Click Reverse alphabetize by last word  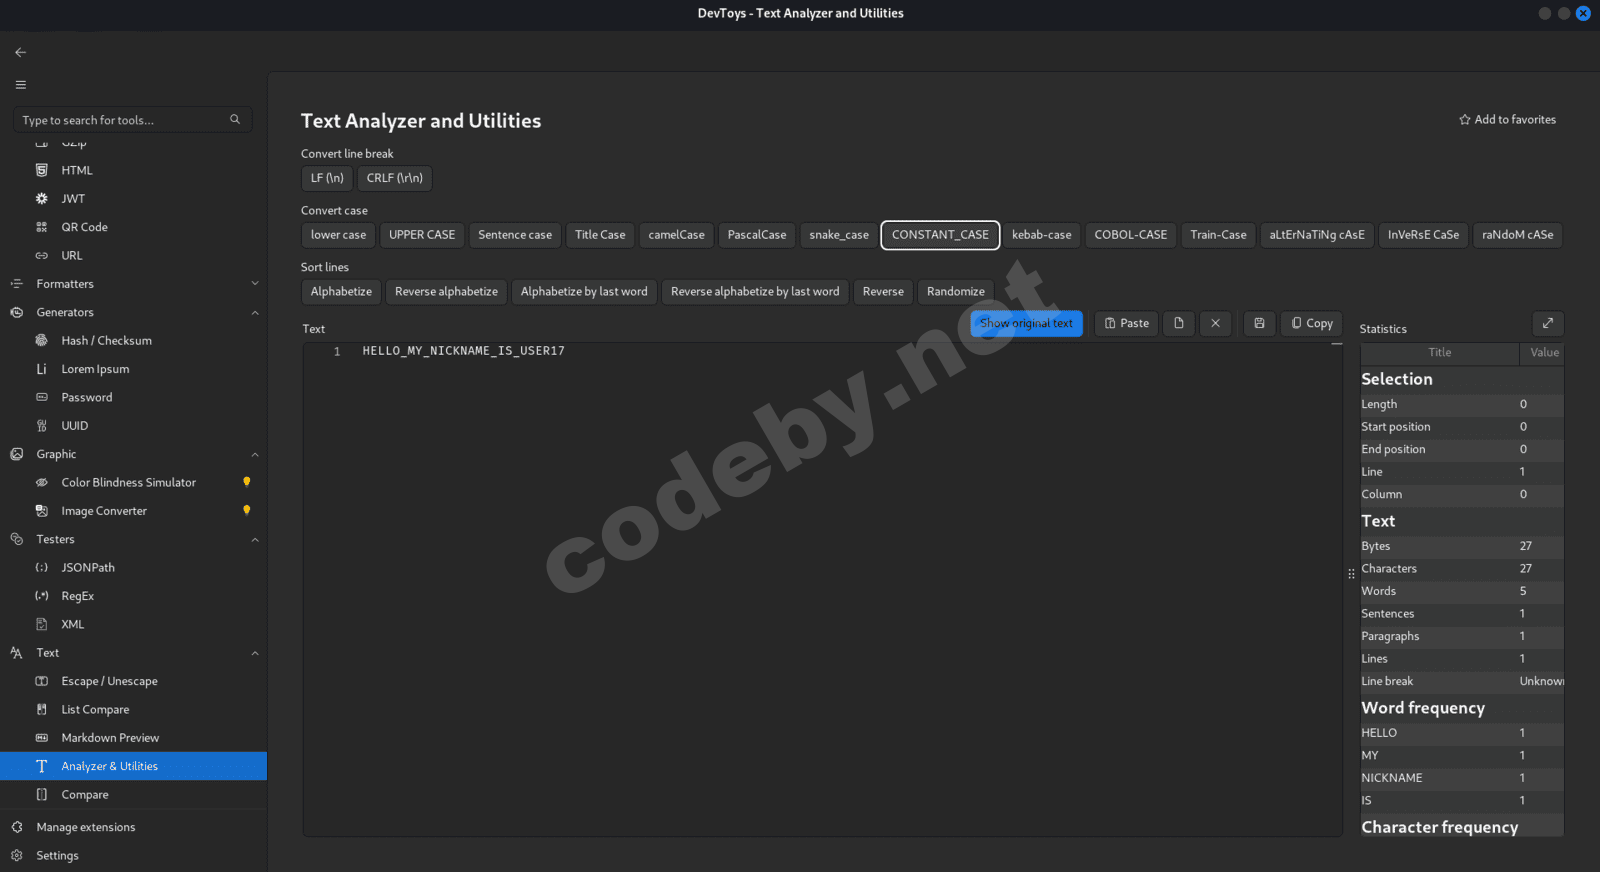click(x=755, y=292)
